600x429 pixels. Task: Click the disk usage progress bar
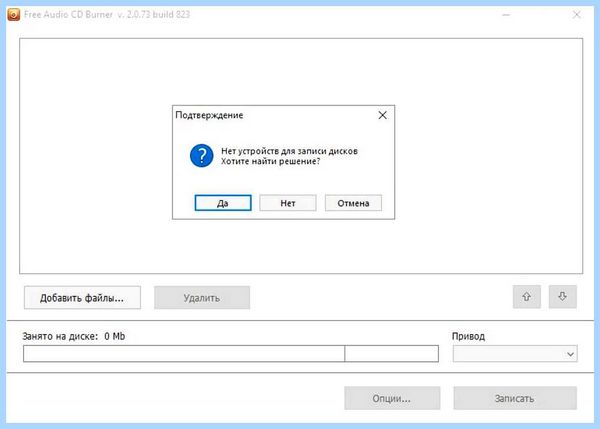[231, 354]
